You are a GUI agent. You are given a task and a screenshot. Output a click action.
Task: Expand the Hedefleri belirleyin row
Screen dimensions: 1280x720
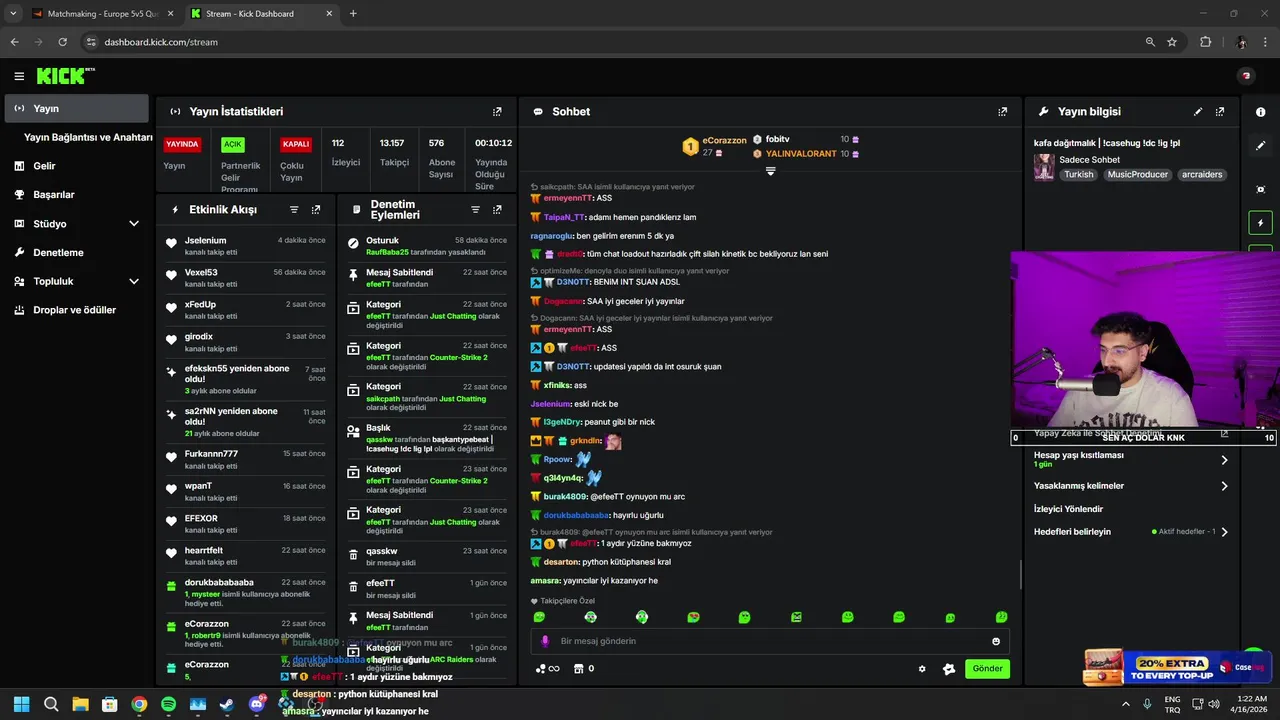[x=1224, y=532]
